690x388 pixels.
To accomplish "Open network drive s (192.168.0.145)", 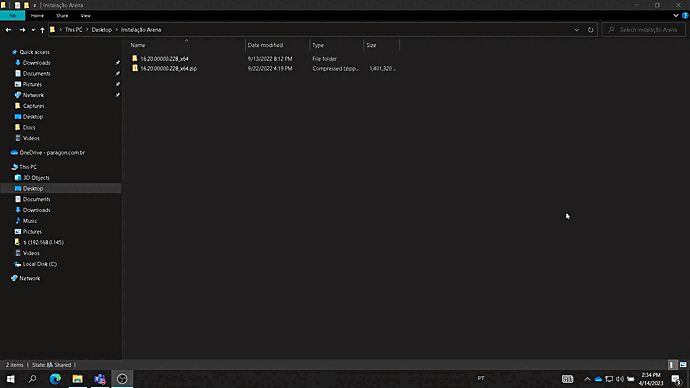I will 43,242.
